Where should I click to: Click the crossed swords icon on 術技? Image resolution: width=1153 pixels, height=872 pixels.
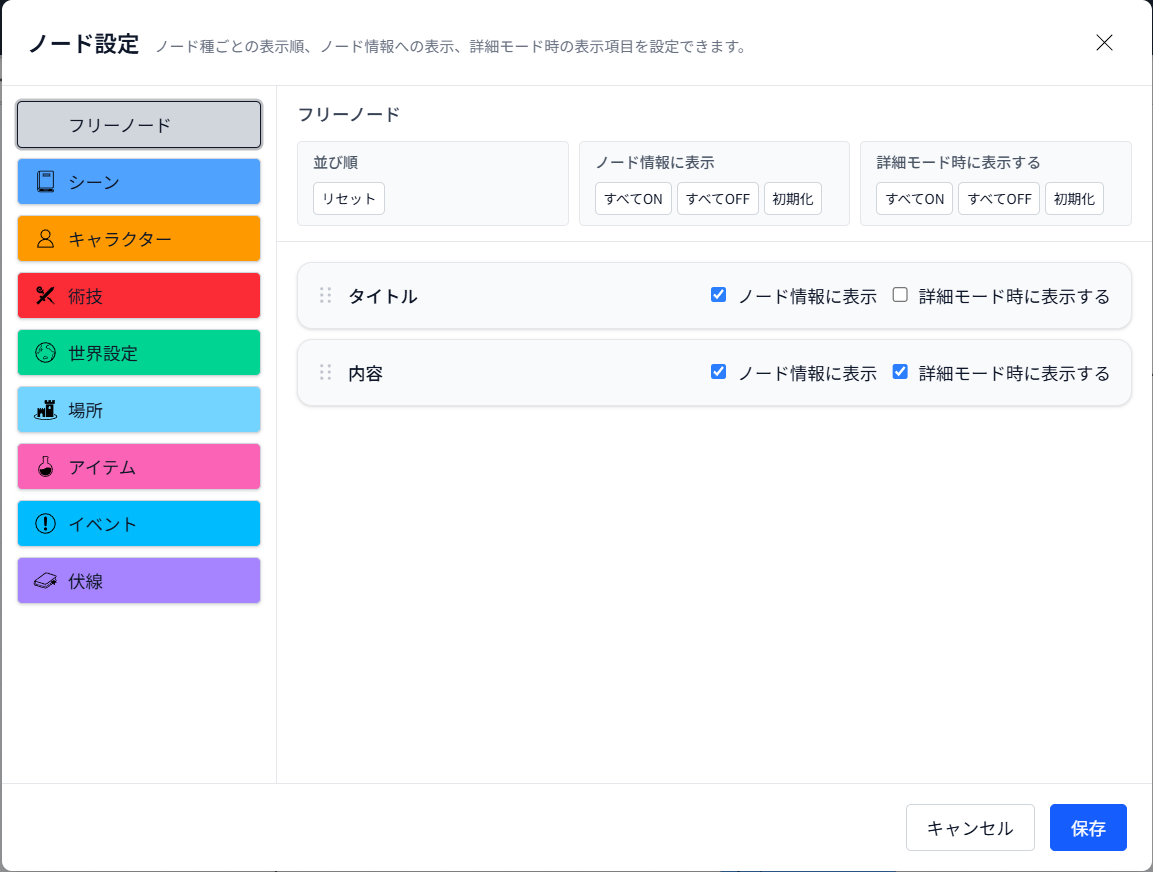coord(46,296)
